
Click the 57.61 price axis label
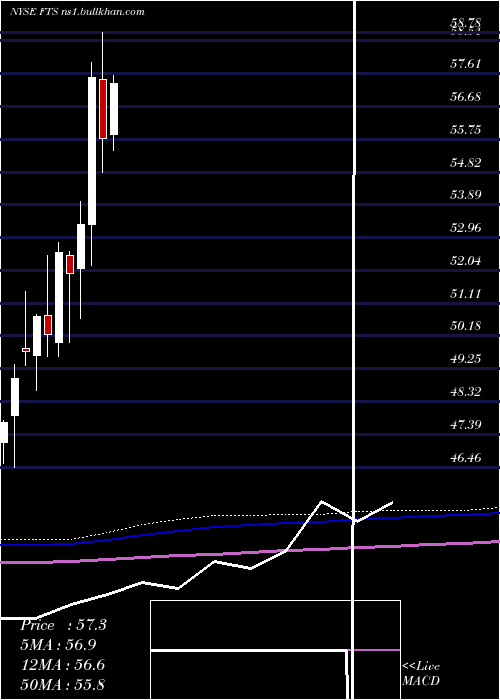point(465,64)
